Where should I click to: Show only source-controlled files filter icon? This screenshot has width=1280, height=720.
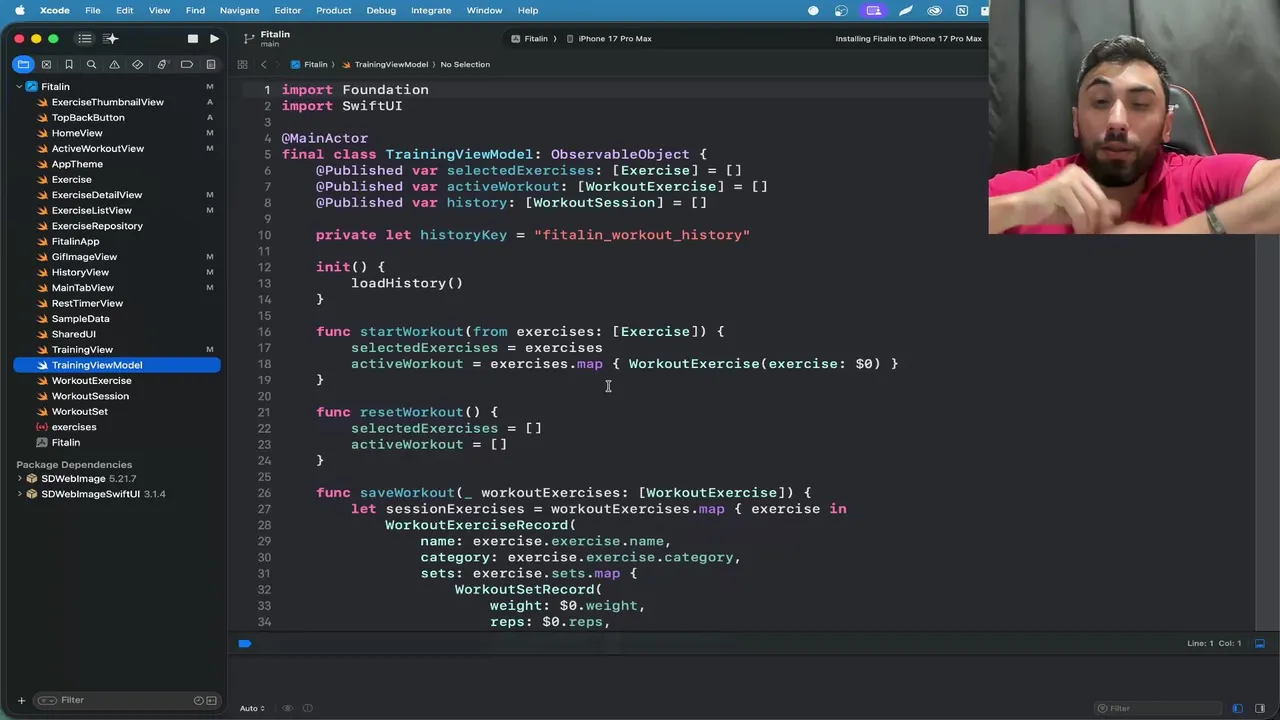[211, 700]
